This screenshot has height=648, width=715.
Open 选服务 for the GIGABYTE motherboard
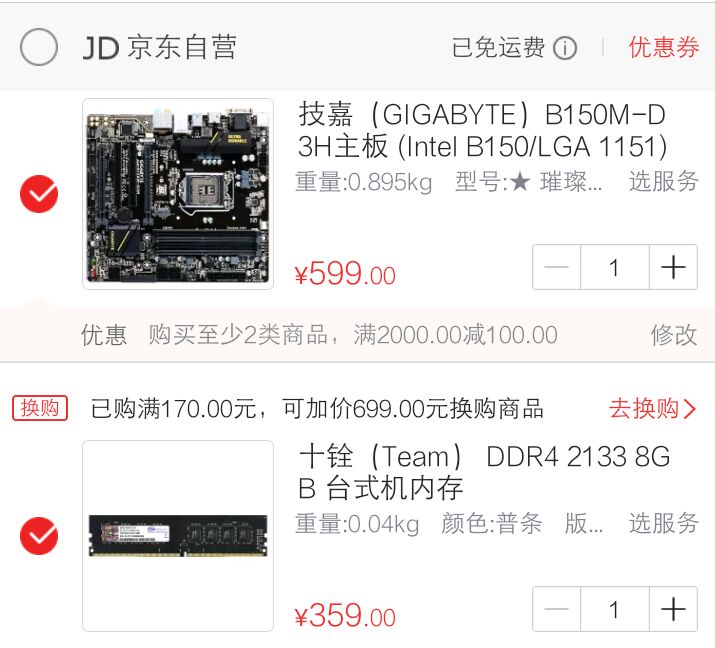coord(663,181)
